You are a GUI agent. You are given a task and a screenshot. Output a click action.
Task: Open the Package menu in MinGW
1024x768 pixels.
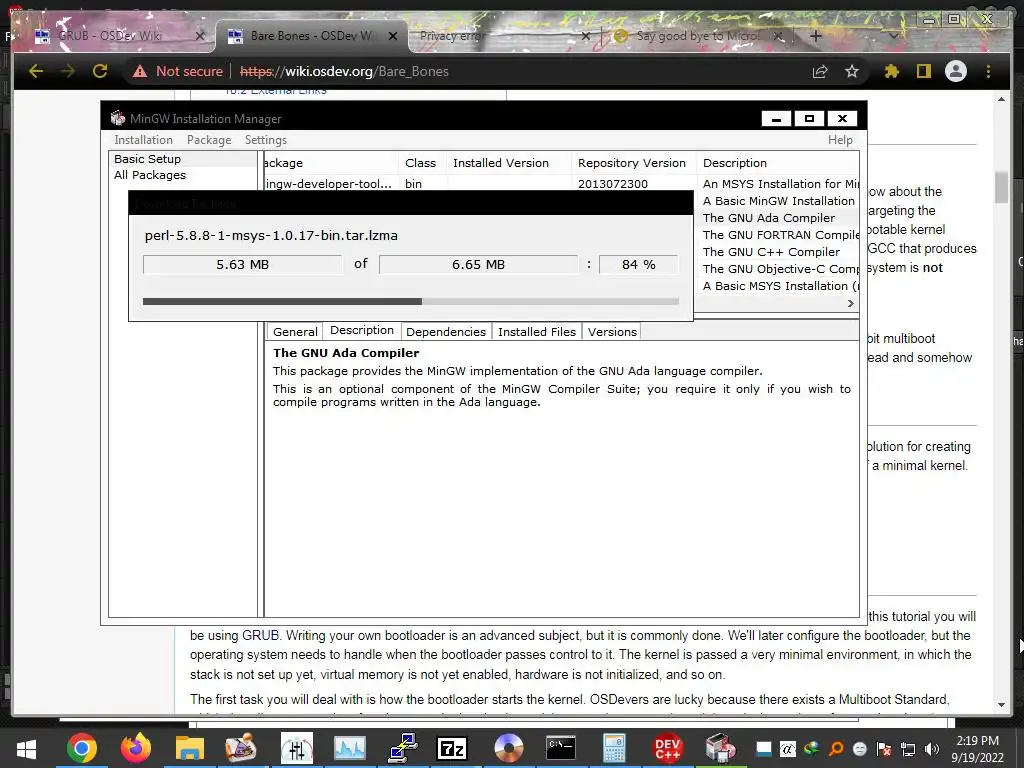tap(209, 140)
